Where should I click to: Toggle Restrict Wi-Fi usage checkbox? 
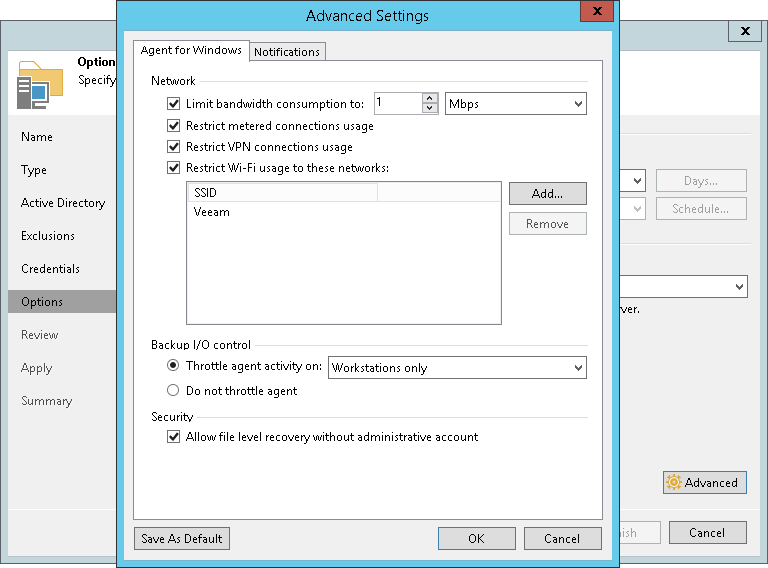[x=174, y=168]
